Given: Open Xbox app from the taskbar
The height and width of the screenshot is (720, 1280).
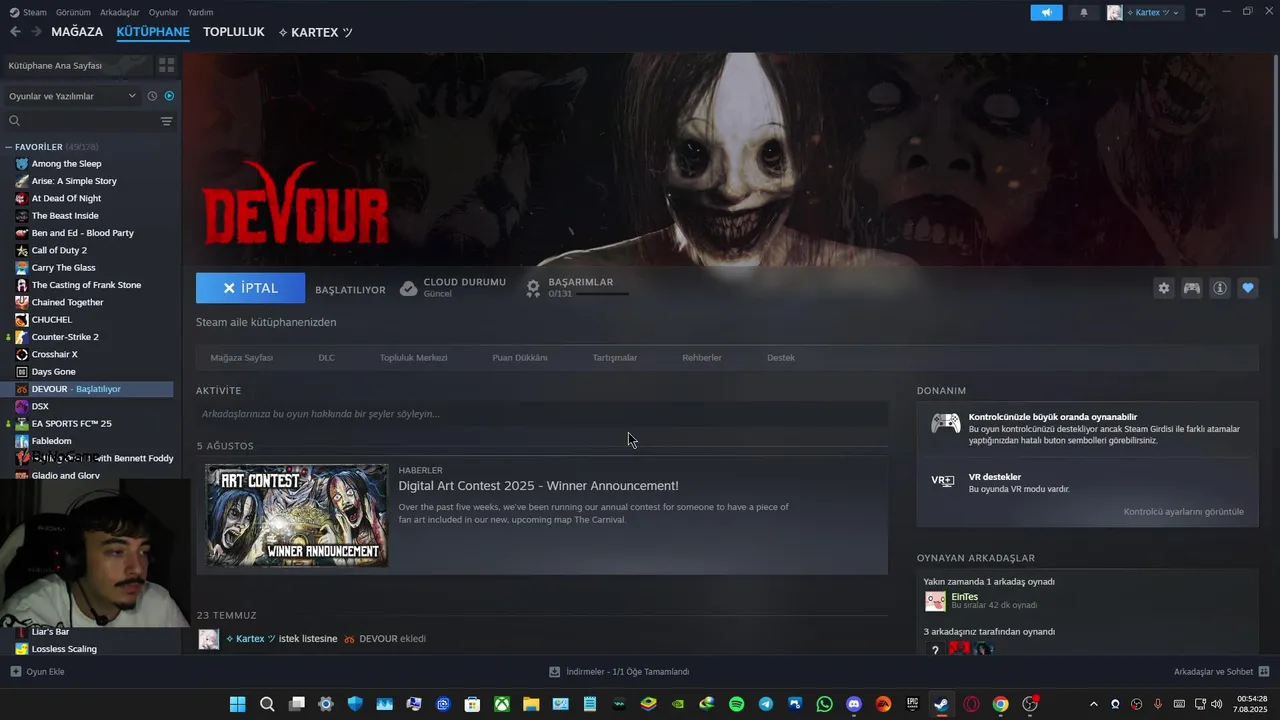Looking at the screenshot, I should [x=502, y=704].
